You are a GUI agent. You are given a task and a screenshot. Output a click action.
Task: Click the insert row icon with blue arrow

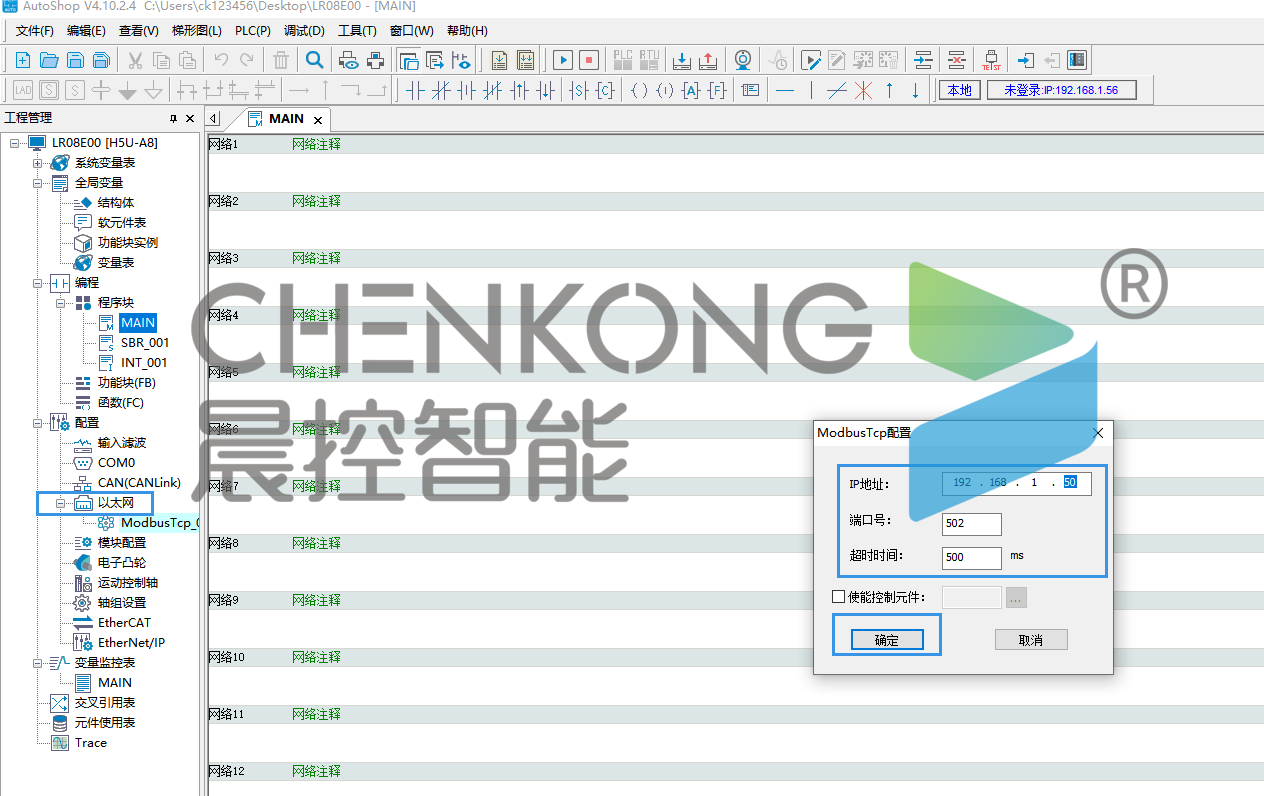[x=923, y=60]
